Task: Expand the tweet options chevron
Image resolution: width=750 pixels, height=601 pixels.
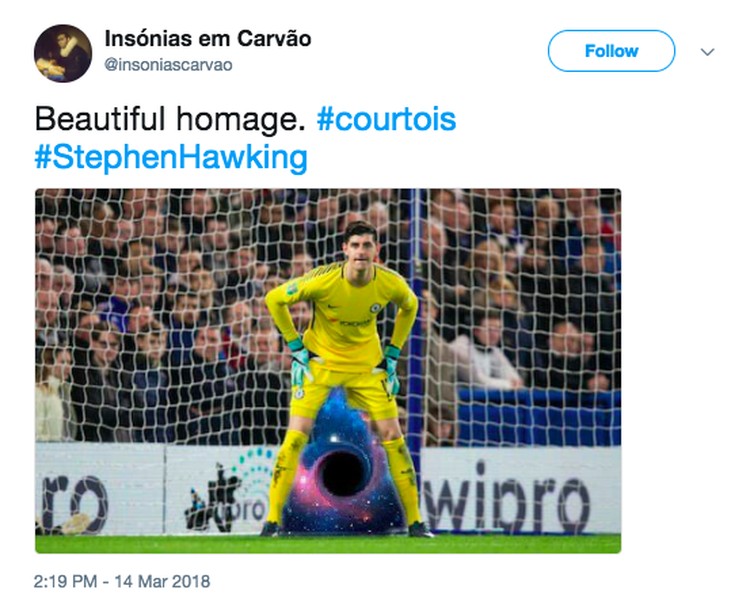Action: pos(707,52)
